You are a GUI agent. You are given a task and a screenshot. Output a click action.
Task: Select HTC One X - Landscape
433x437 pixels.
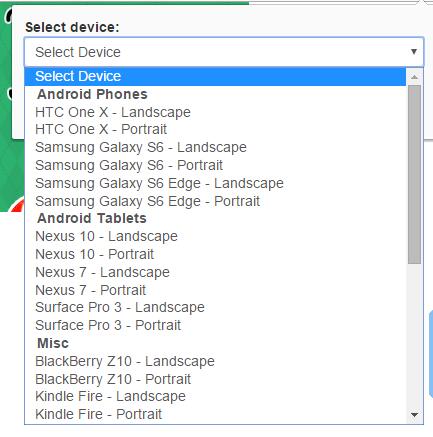[x=215, y=112]
